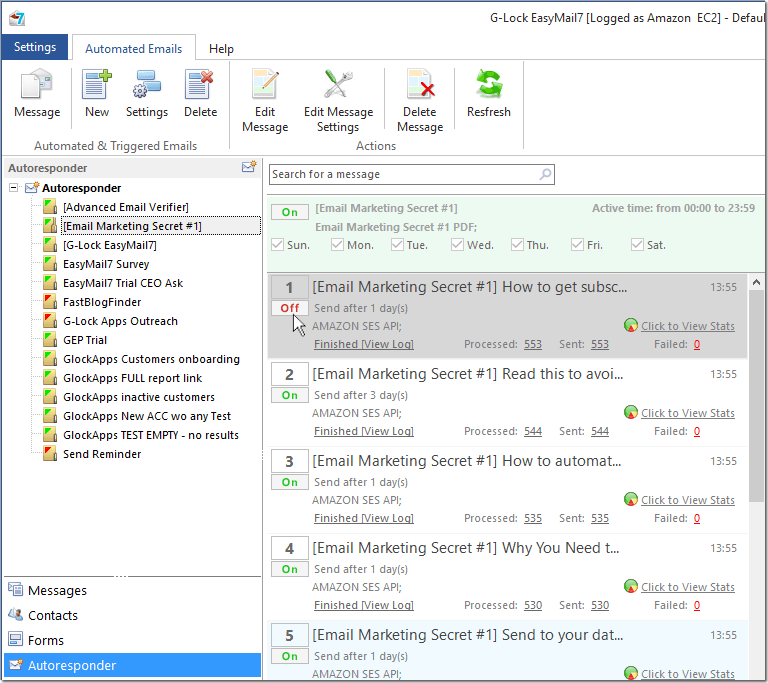Turn off message 2 On toggle
This screenshot has width=768, height=683.
(x=290, y=395)
